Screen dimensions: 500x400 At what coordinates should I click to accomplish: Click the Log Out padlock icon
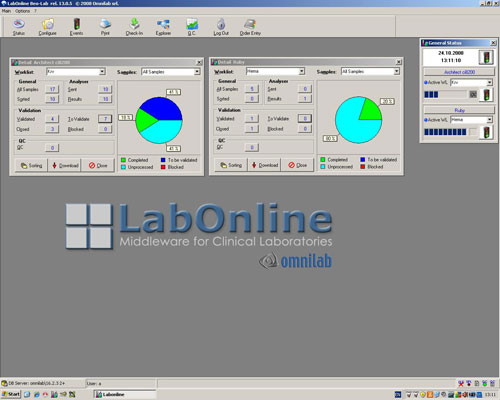[221, 27]
